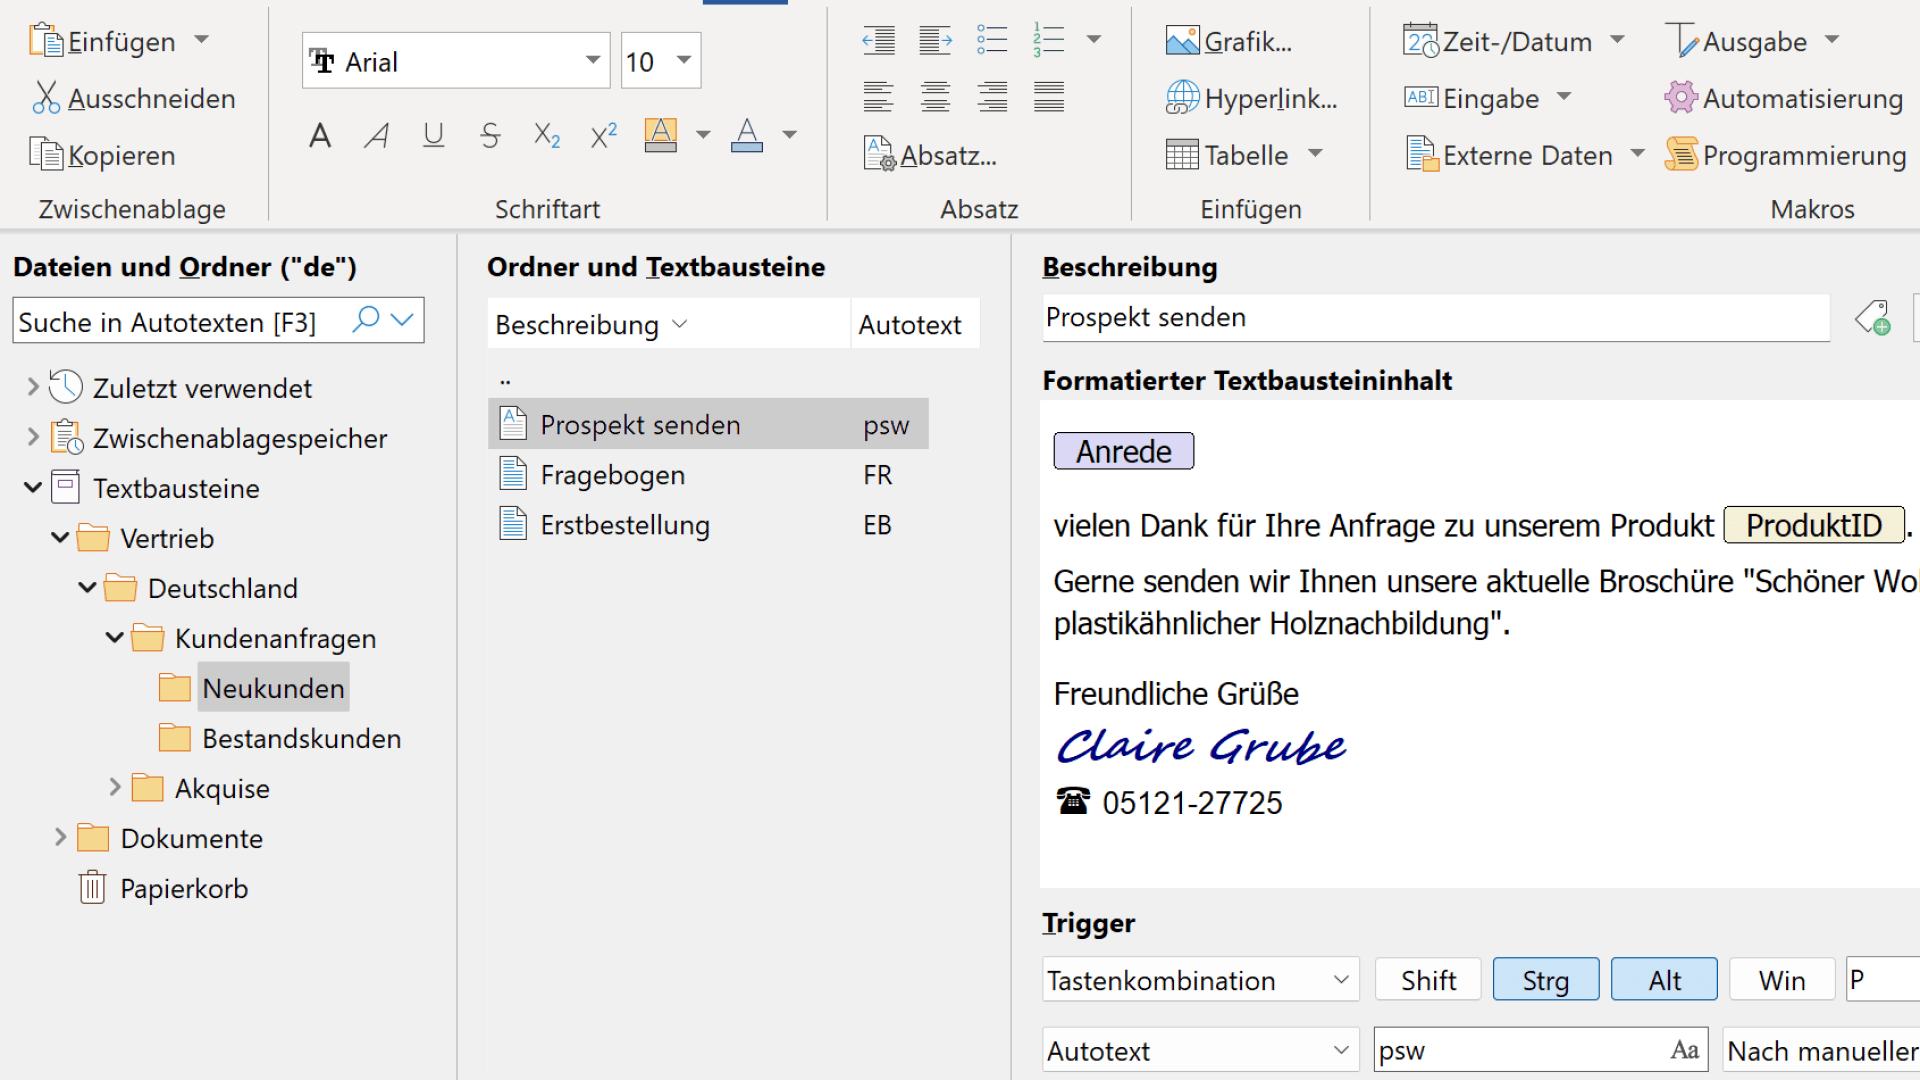This screenshot has width=1920, height=1080.
Task: Click the ProduktID macro placeholder
Action: click(1814, 525)
